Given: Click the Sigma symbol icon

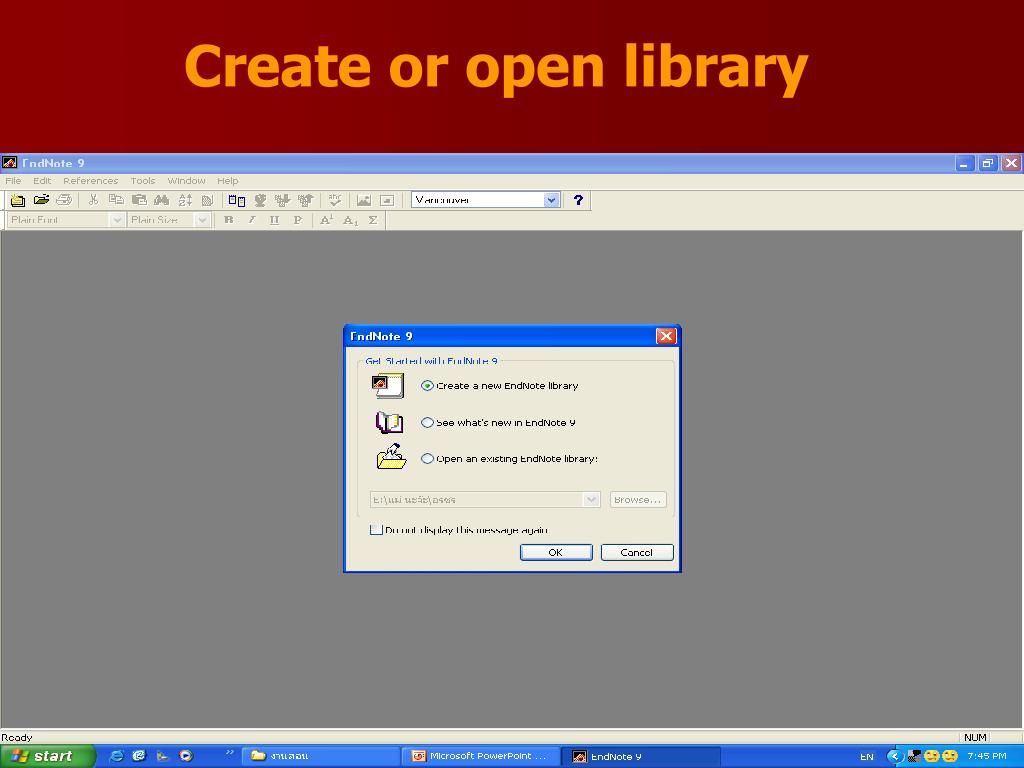Looking at the screenshot, I should [373, 220].
